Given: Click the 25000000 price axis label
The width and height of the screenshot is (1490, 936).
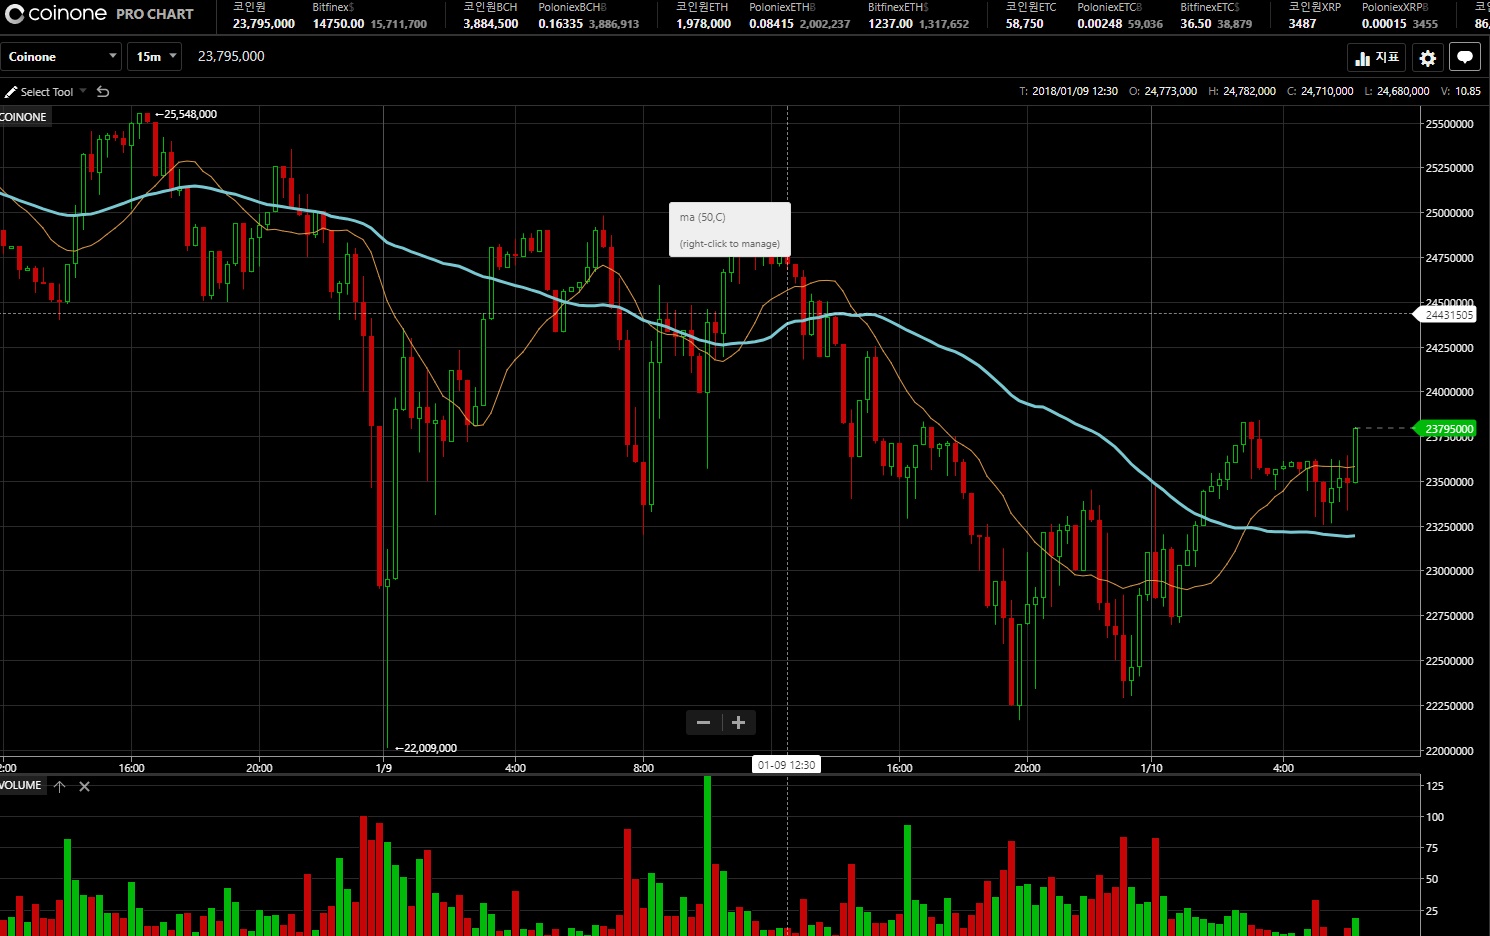Looking at the screenshot, I should [1449, 213].
